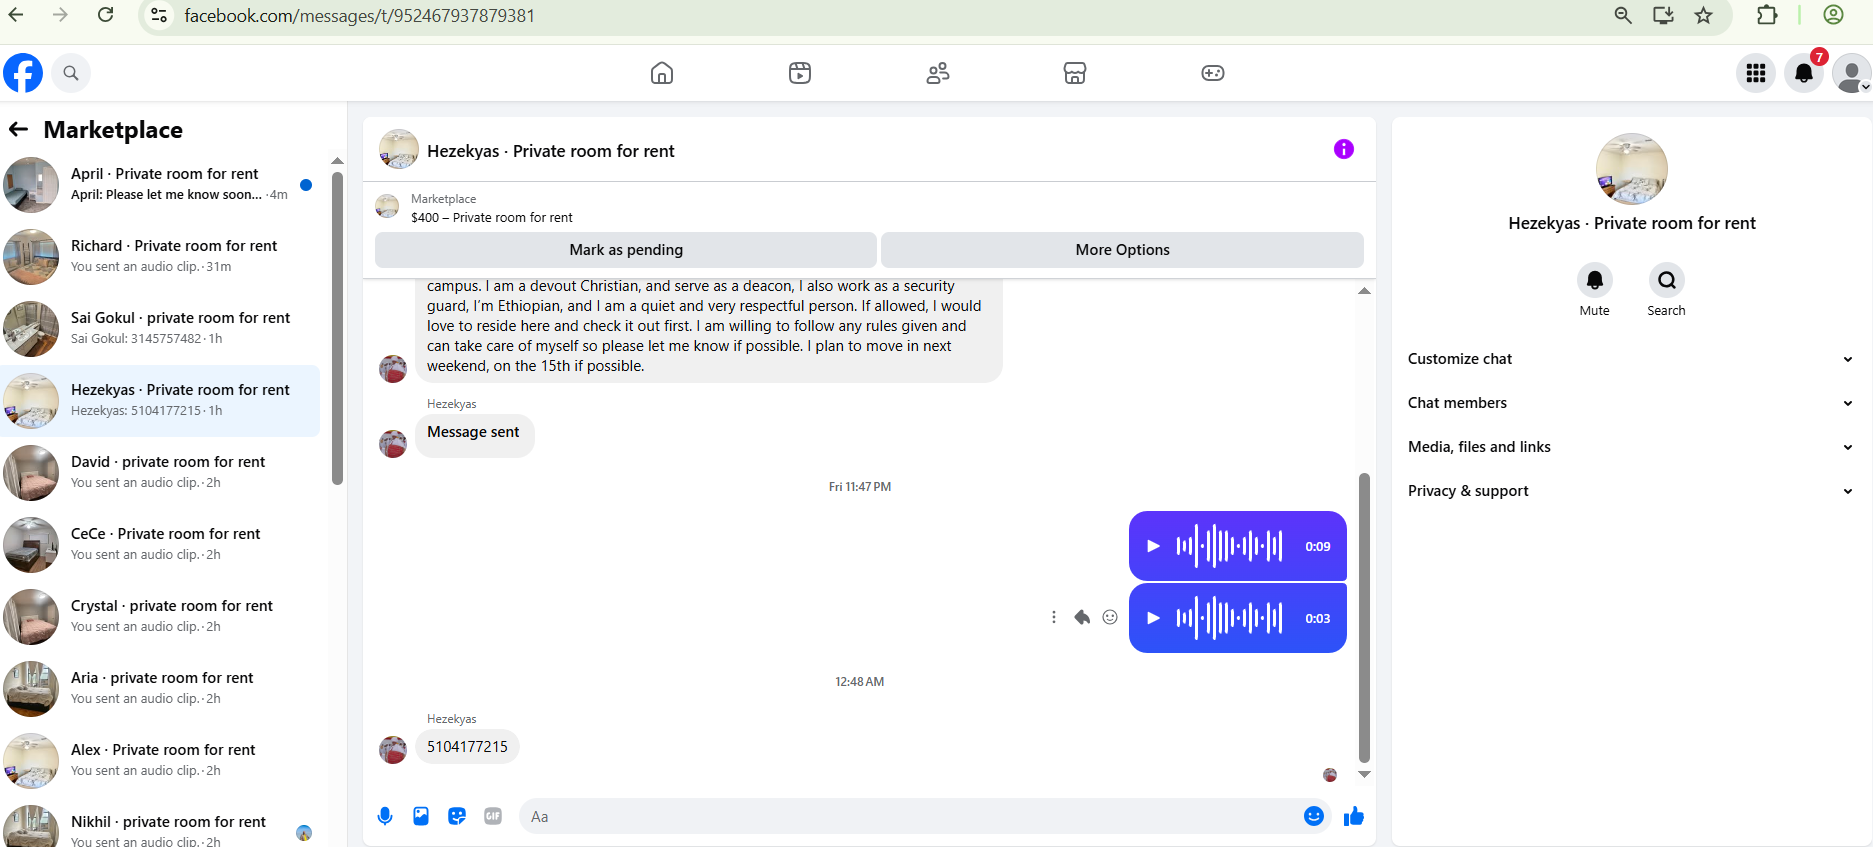Open the install app icon in address bar
Image resolution: width=1873 pixels, height=847 pixels.
tap(1664, 15)
